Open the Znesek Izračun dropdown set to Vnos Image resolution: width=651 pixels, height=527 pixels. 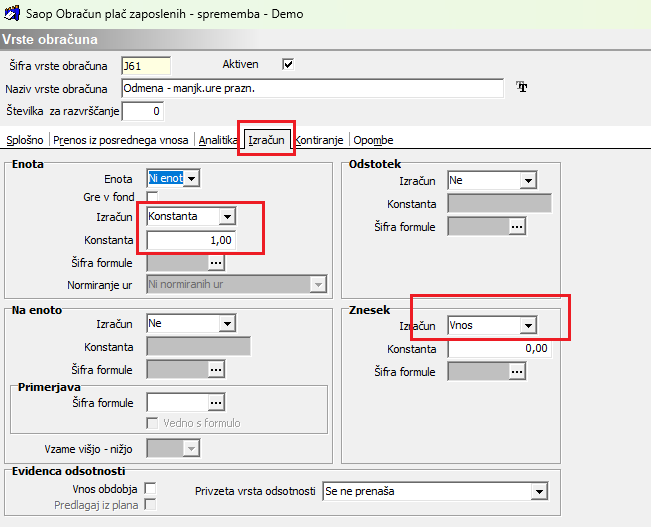pyautogui.click(x=528, y=326)
